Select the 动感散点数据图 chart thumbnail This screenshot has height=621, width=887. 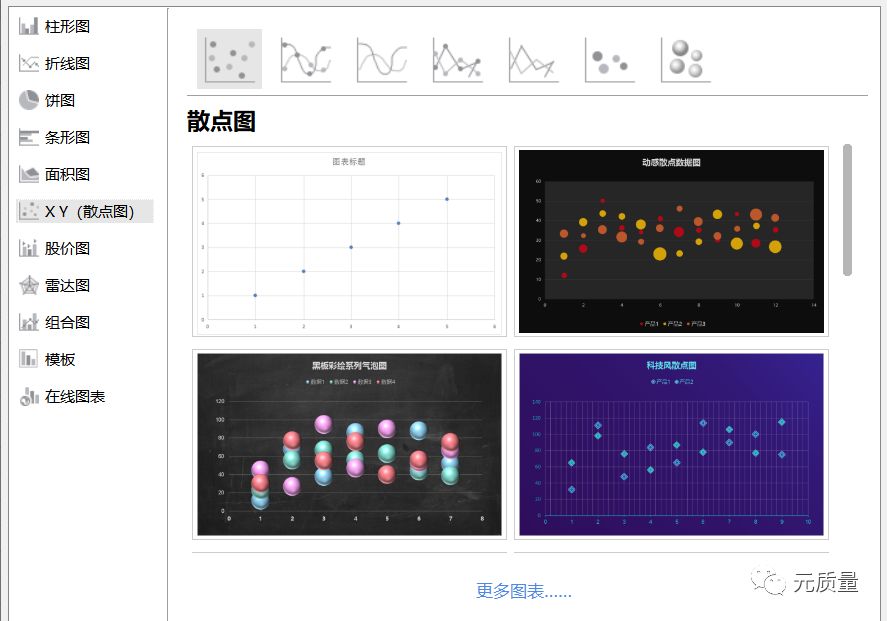pyautogui.click(x=670, y=240)
